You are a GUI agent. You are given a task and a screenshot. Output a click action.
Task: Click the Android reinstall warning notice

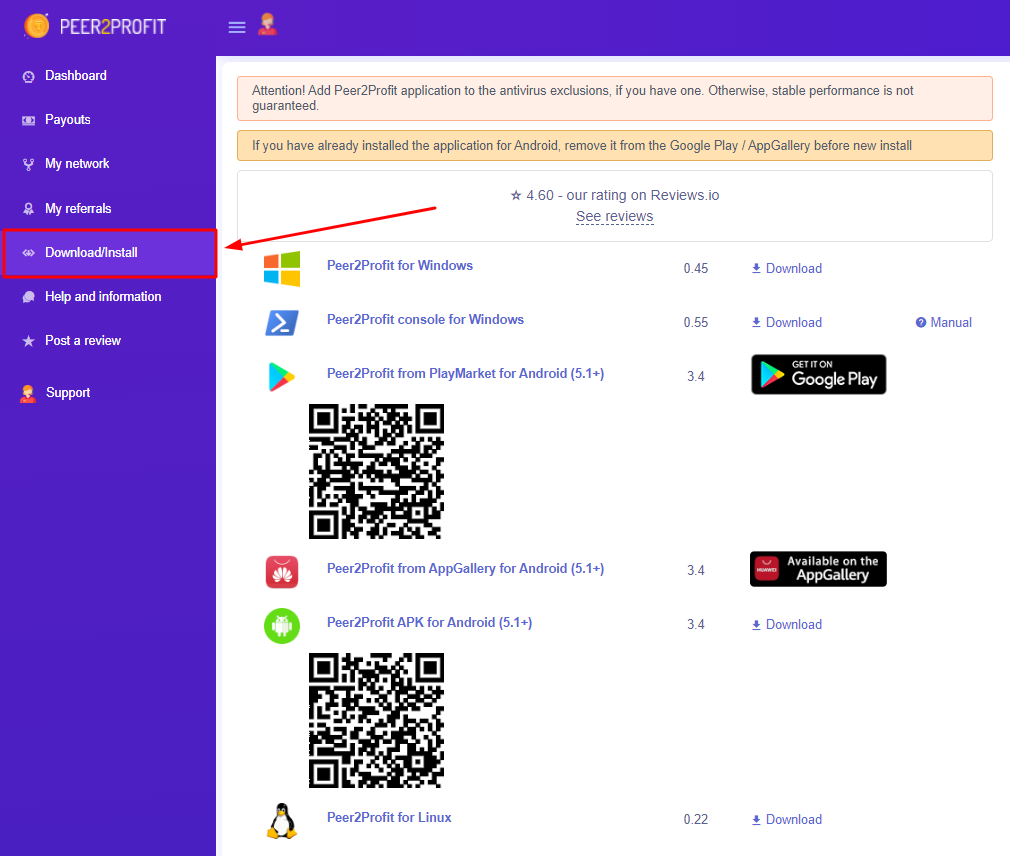(615, 146)
